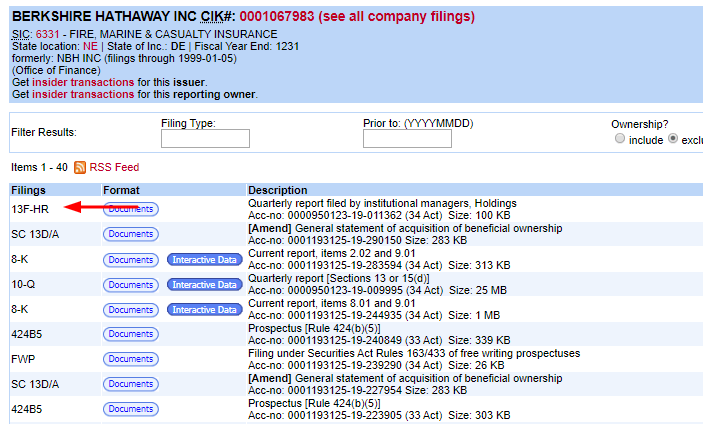Focus the Prior to date input field
This screenshot has height=424, width=703.
(x=407, y=138)
